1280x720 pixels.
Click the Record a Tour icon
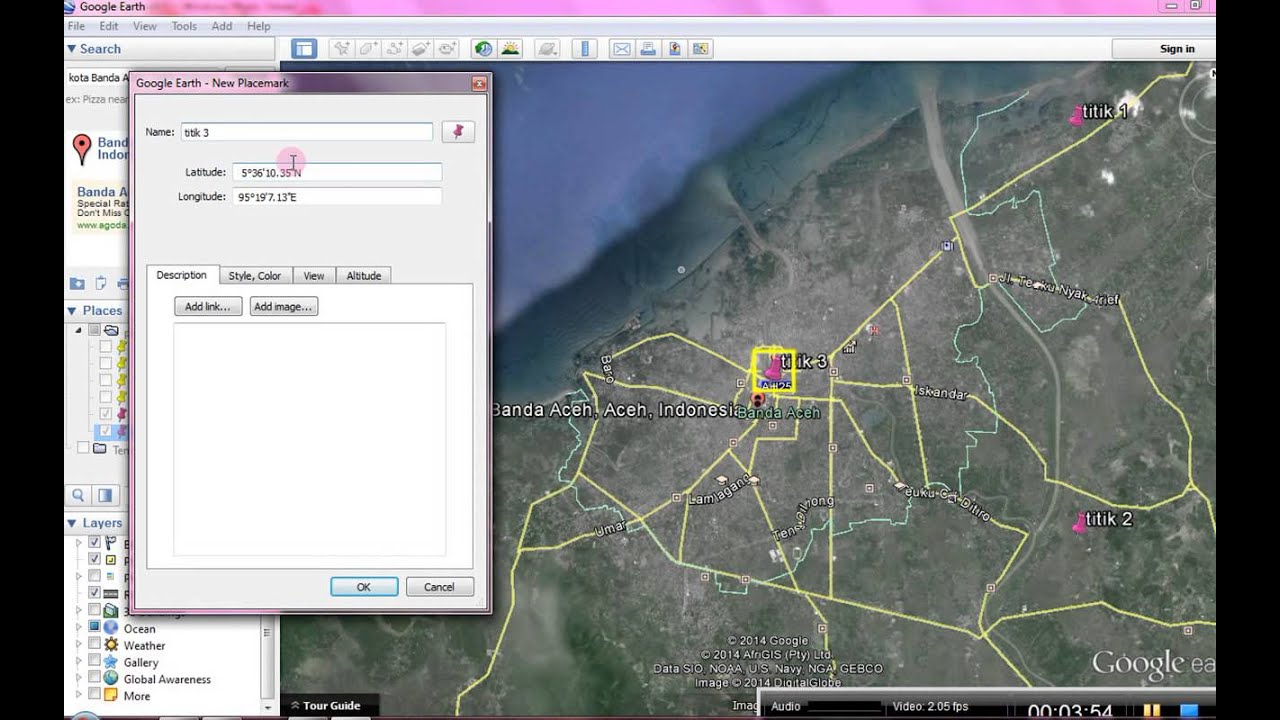pos(447,48)
